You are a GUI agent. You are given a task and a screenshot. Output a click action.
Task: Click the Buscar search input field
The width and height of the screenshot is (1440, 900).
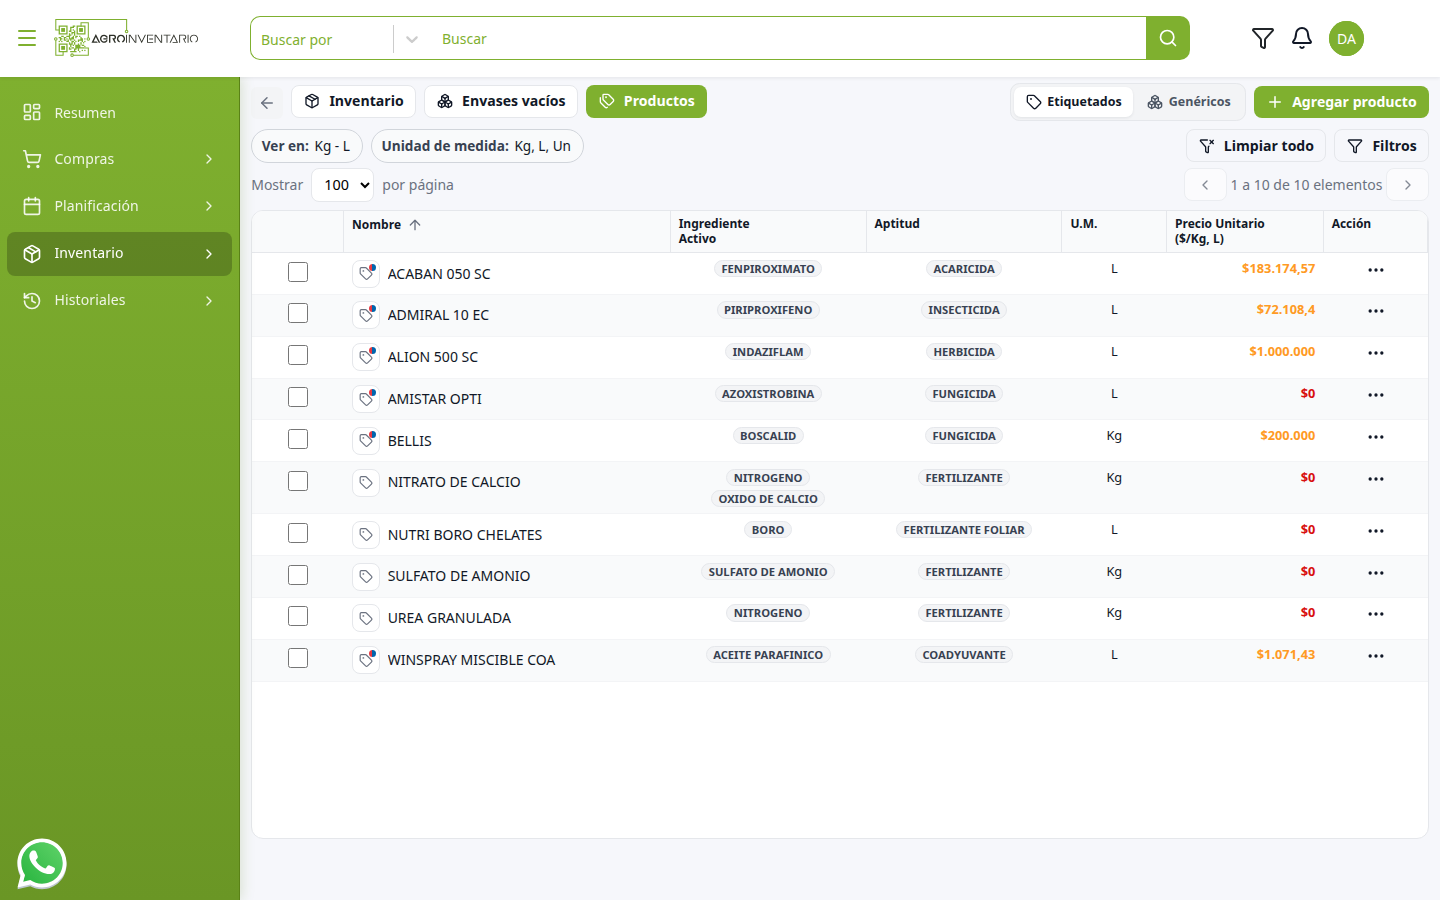787,39
